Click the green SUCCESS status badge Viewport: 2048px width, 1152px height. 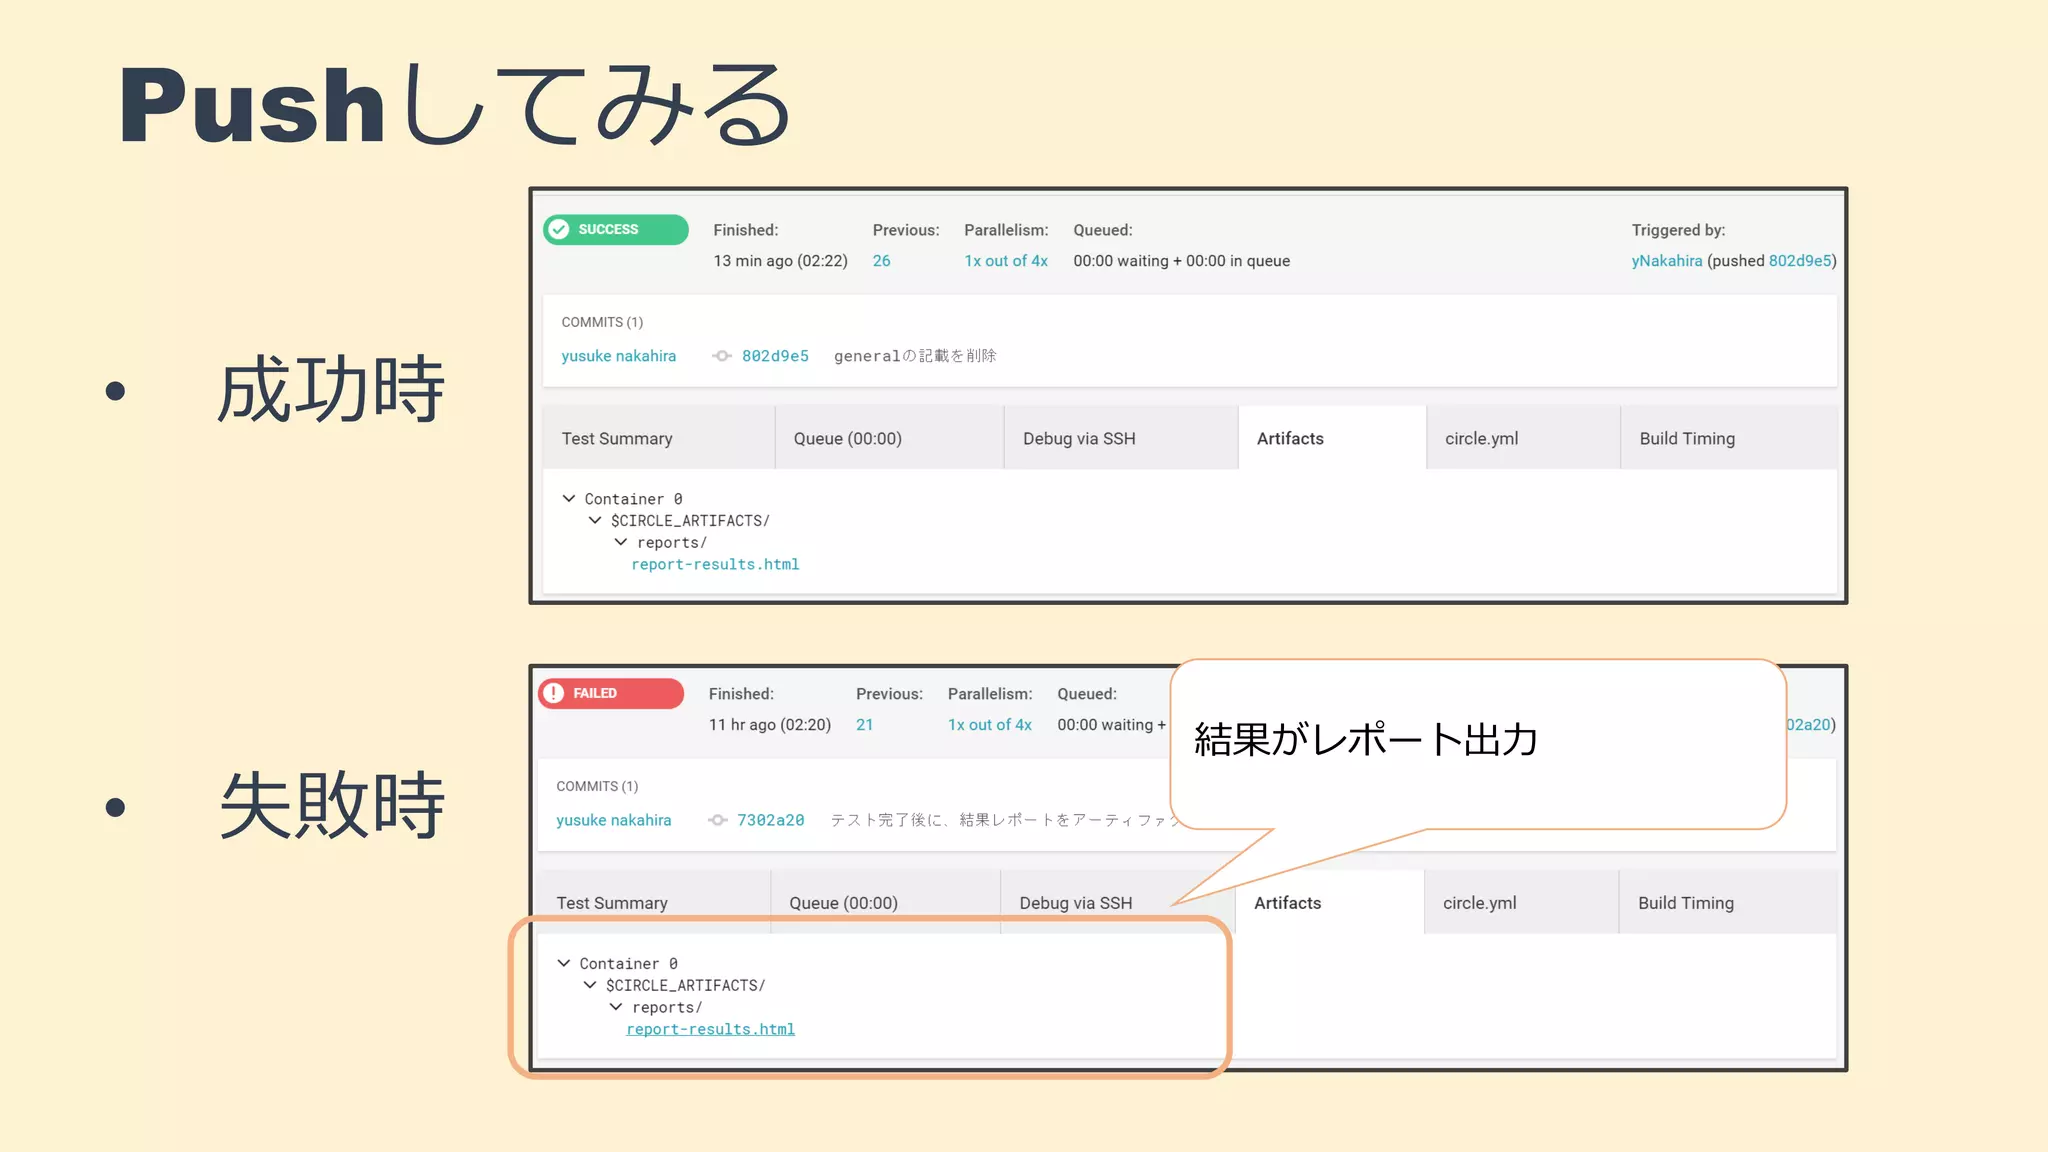point(615,229)
